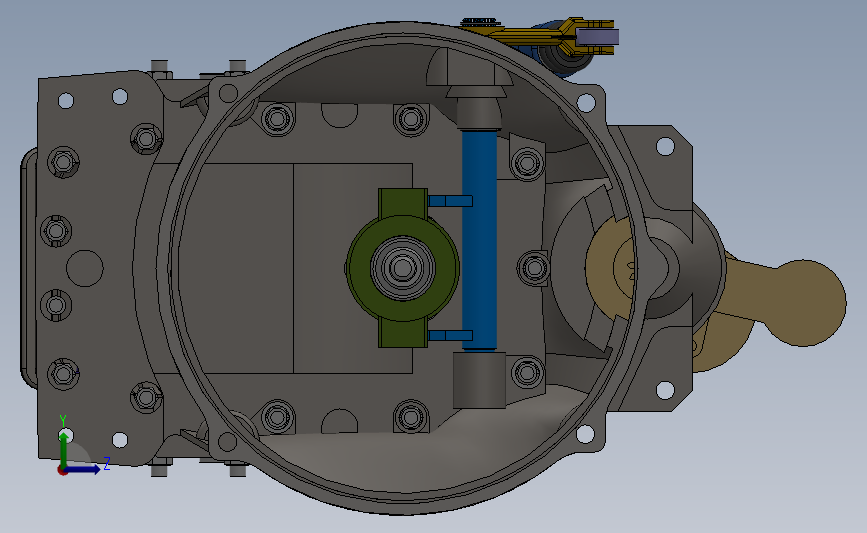Select the gray cylindrical boss below the blue shaft
The width and height of the screenshot is (867, 533).
point(479,380)
